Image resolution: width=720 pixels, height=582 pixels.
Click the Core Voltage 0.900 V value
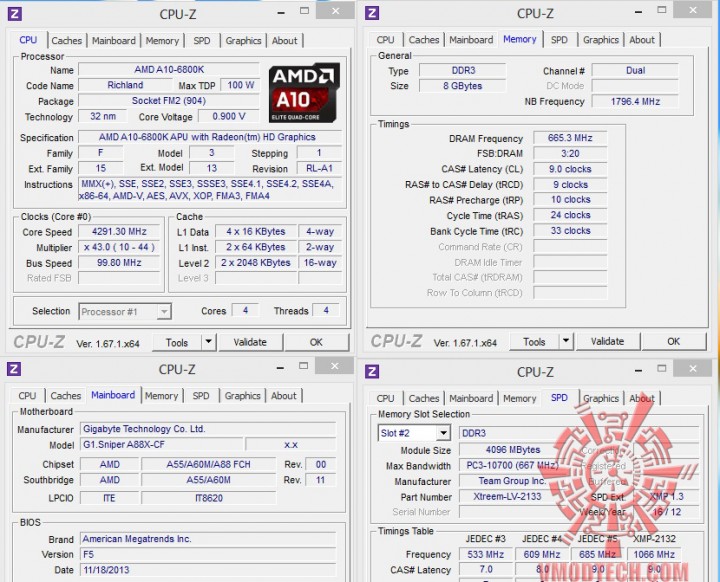(x=229, y=116)
